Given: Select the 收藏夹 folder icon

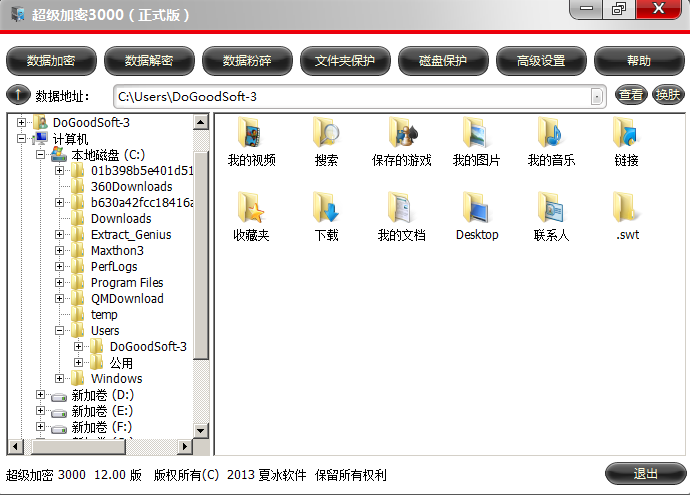Looking at the screenshot, I should [250, 207].
